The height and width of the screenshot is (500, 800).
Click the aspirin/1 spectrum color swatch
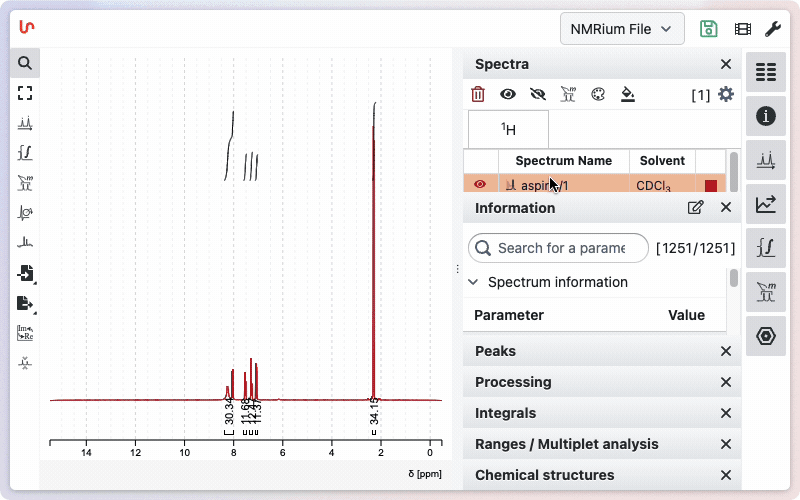click(x=711, y=186)
